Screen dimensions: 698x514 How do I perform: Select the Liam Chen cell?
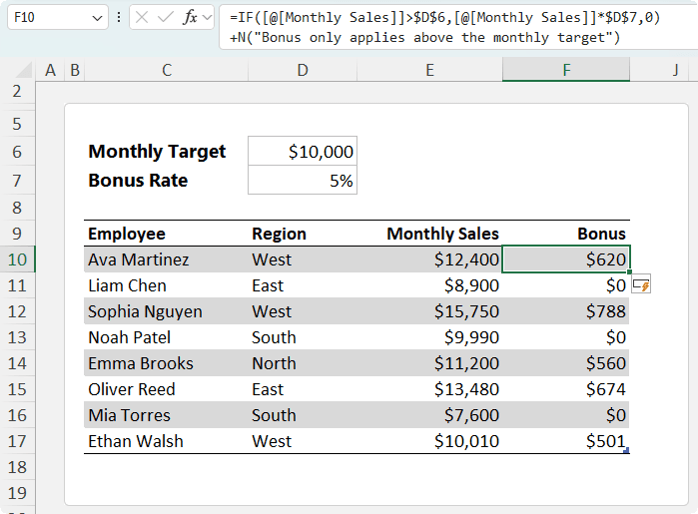(166, 285)
